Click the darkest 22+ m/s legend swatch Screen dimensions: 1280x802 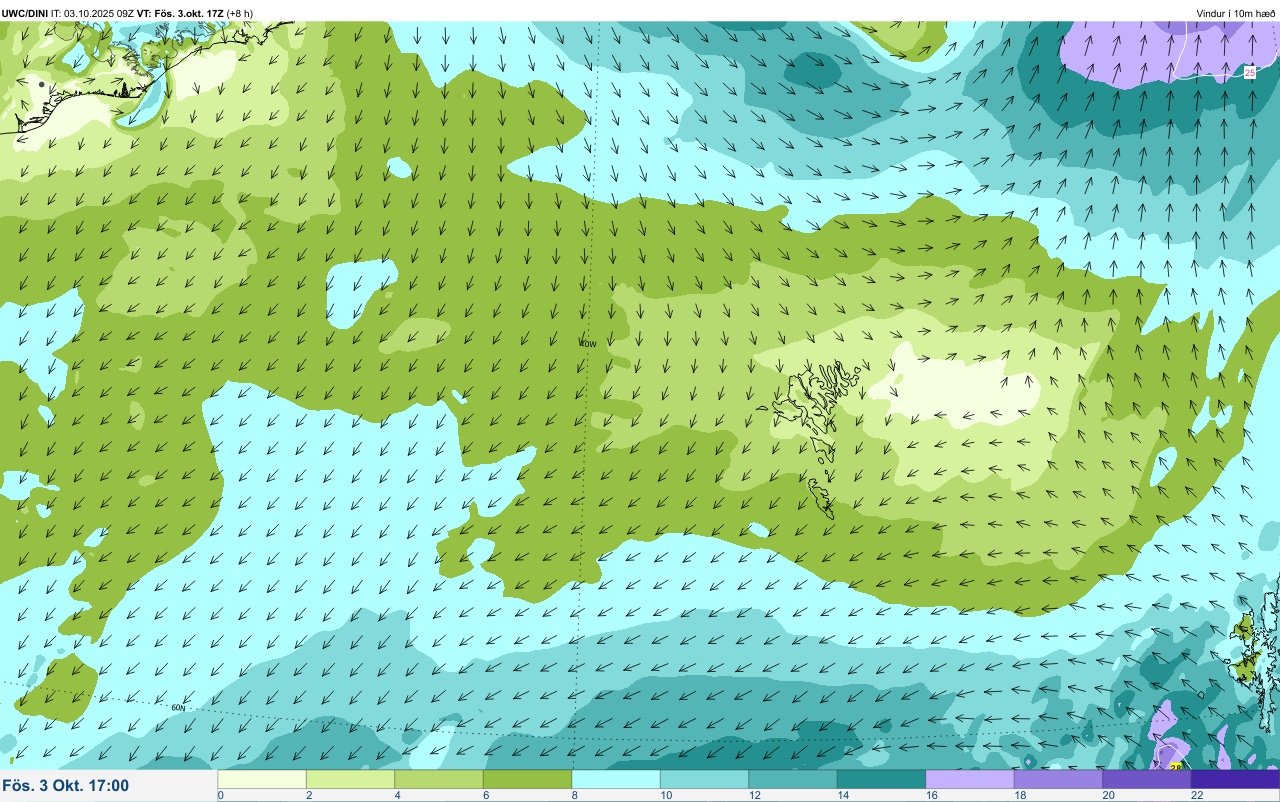pos(1235,779)
